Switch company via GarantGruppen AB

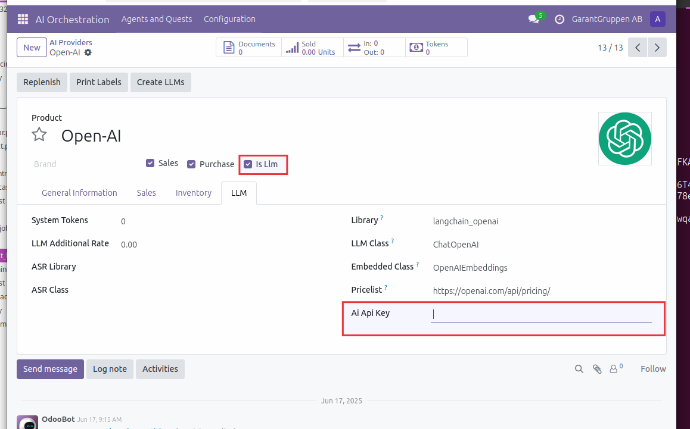tap(607, 19)
